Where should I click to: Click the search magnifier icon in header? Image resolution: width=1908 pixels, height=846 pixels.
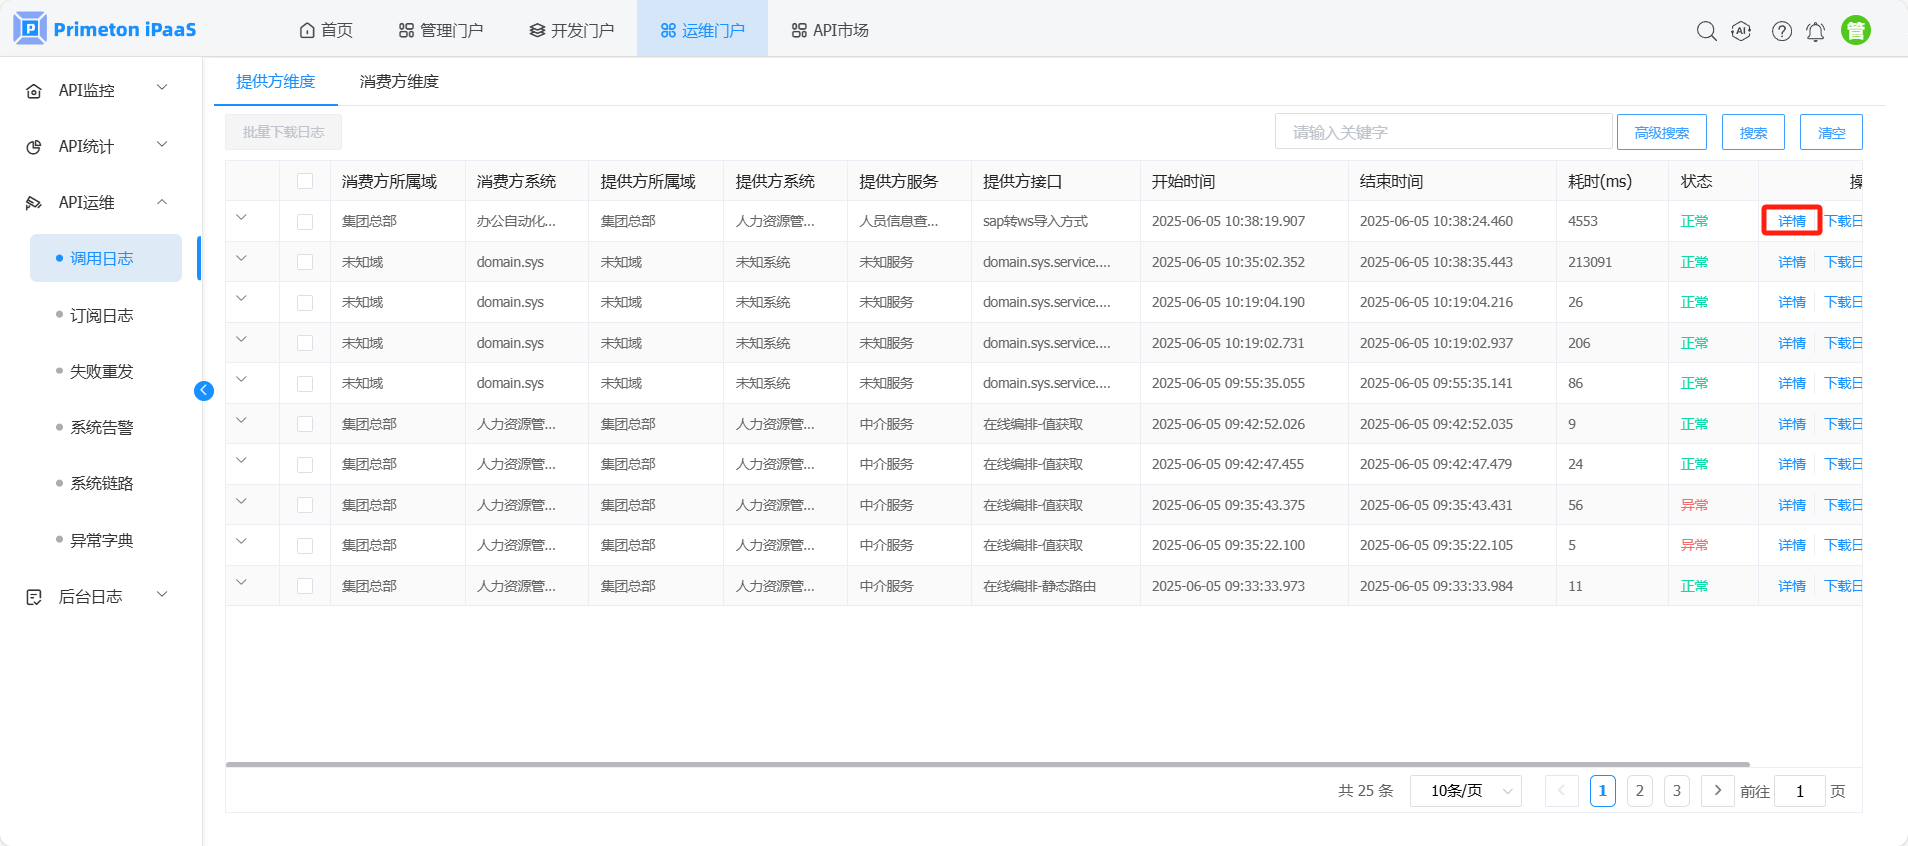[1706, 31]
